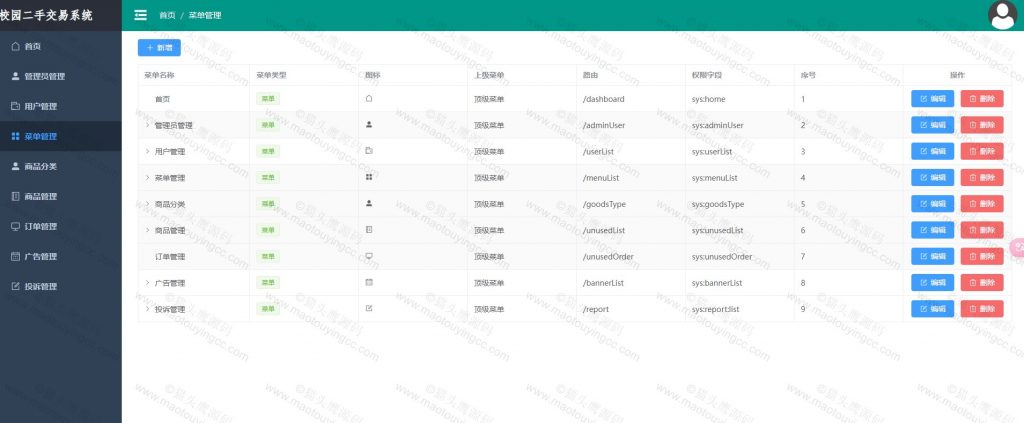The height and width of the screenshot is (423, 1024).
Task: Open the user avatar in top right
Action: click(1002, 15)
